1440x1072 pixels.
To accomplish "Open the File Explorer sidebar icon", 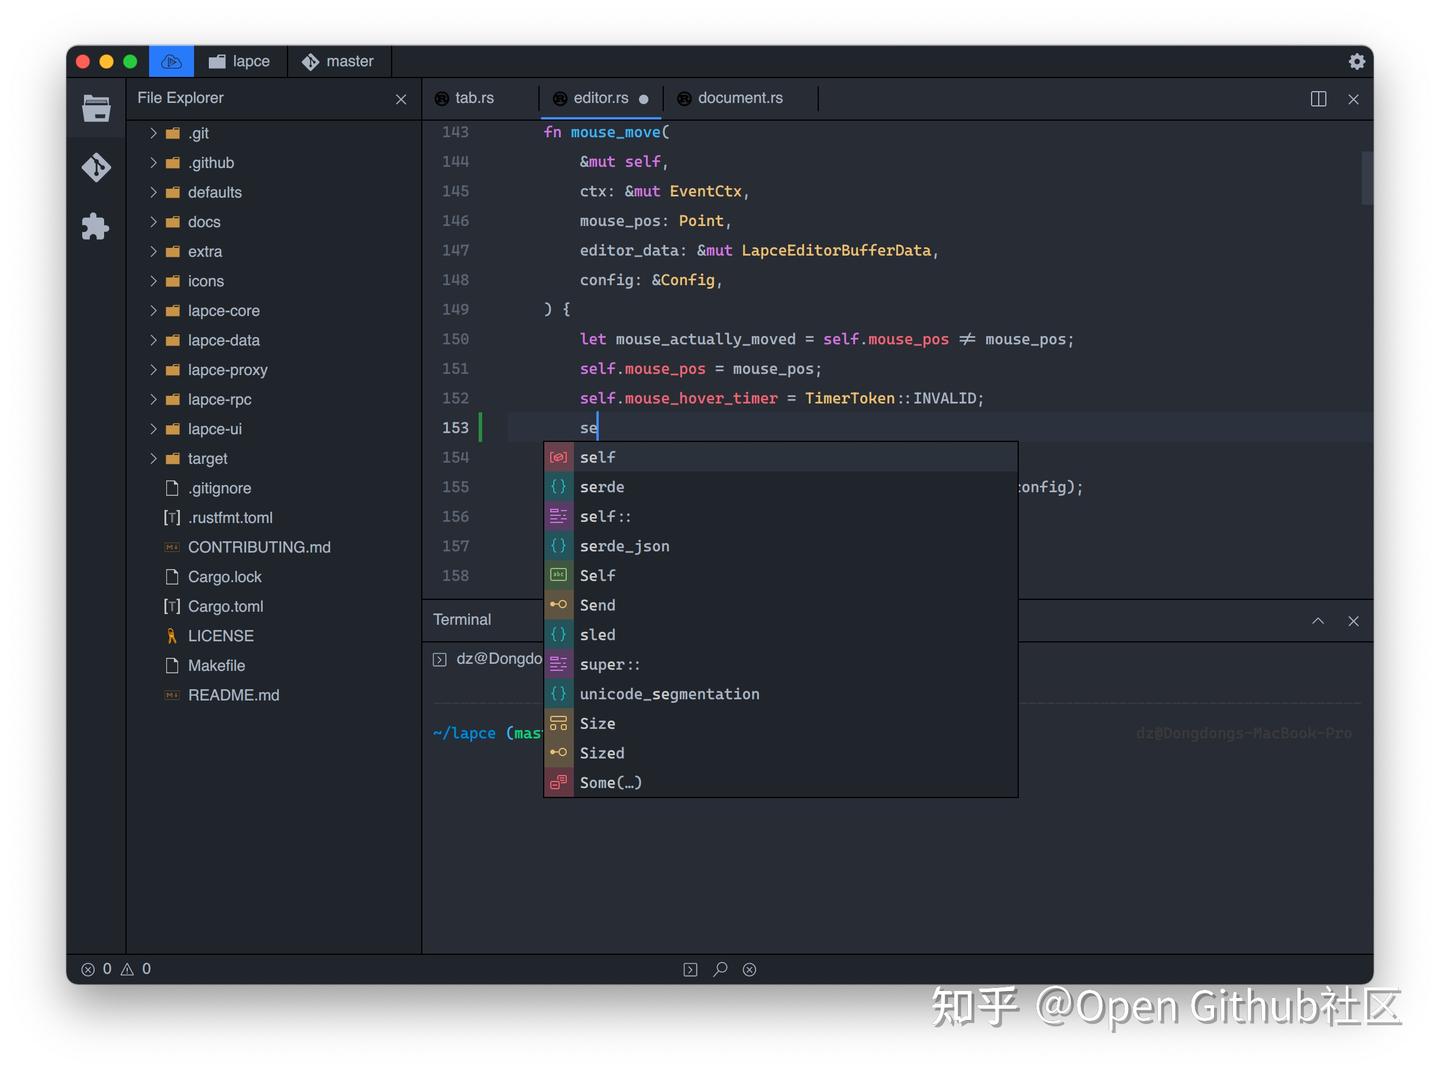I will (95, 107).
